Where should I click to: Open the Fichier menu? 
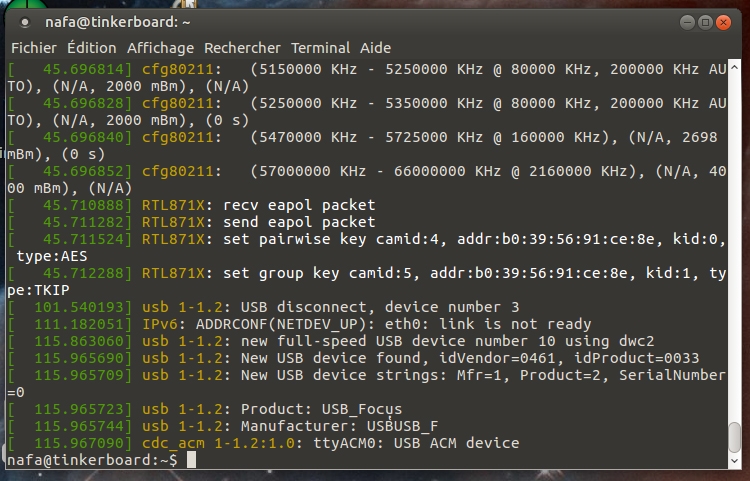pyautogui.click(x=33, y=47)
